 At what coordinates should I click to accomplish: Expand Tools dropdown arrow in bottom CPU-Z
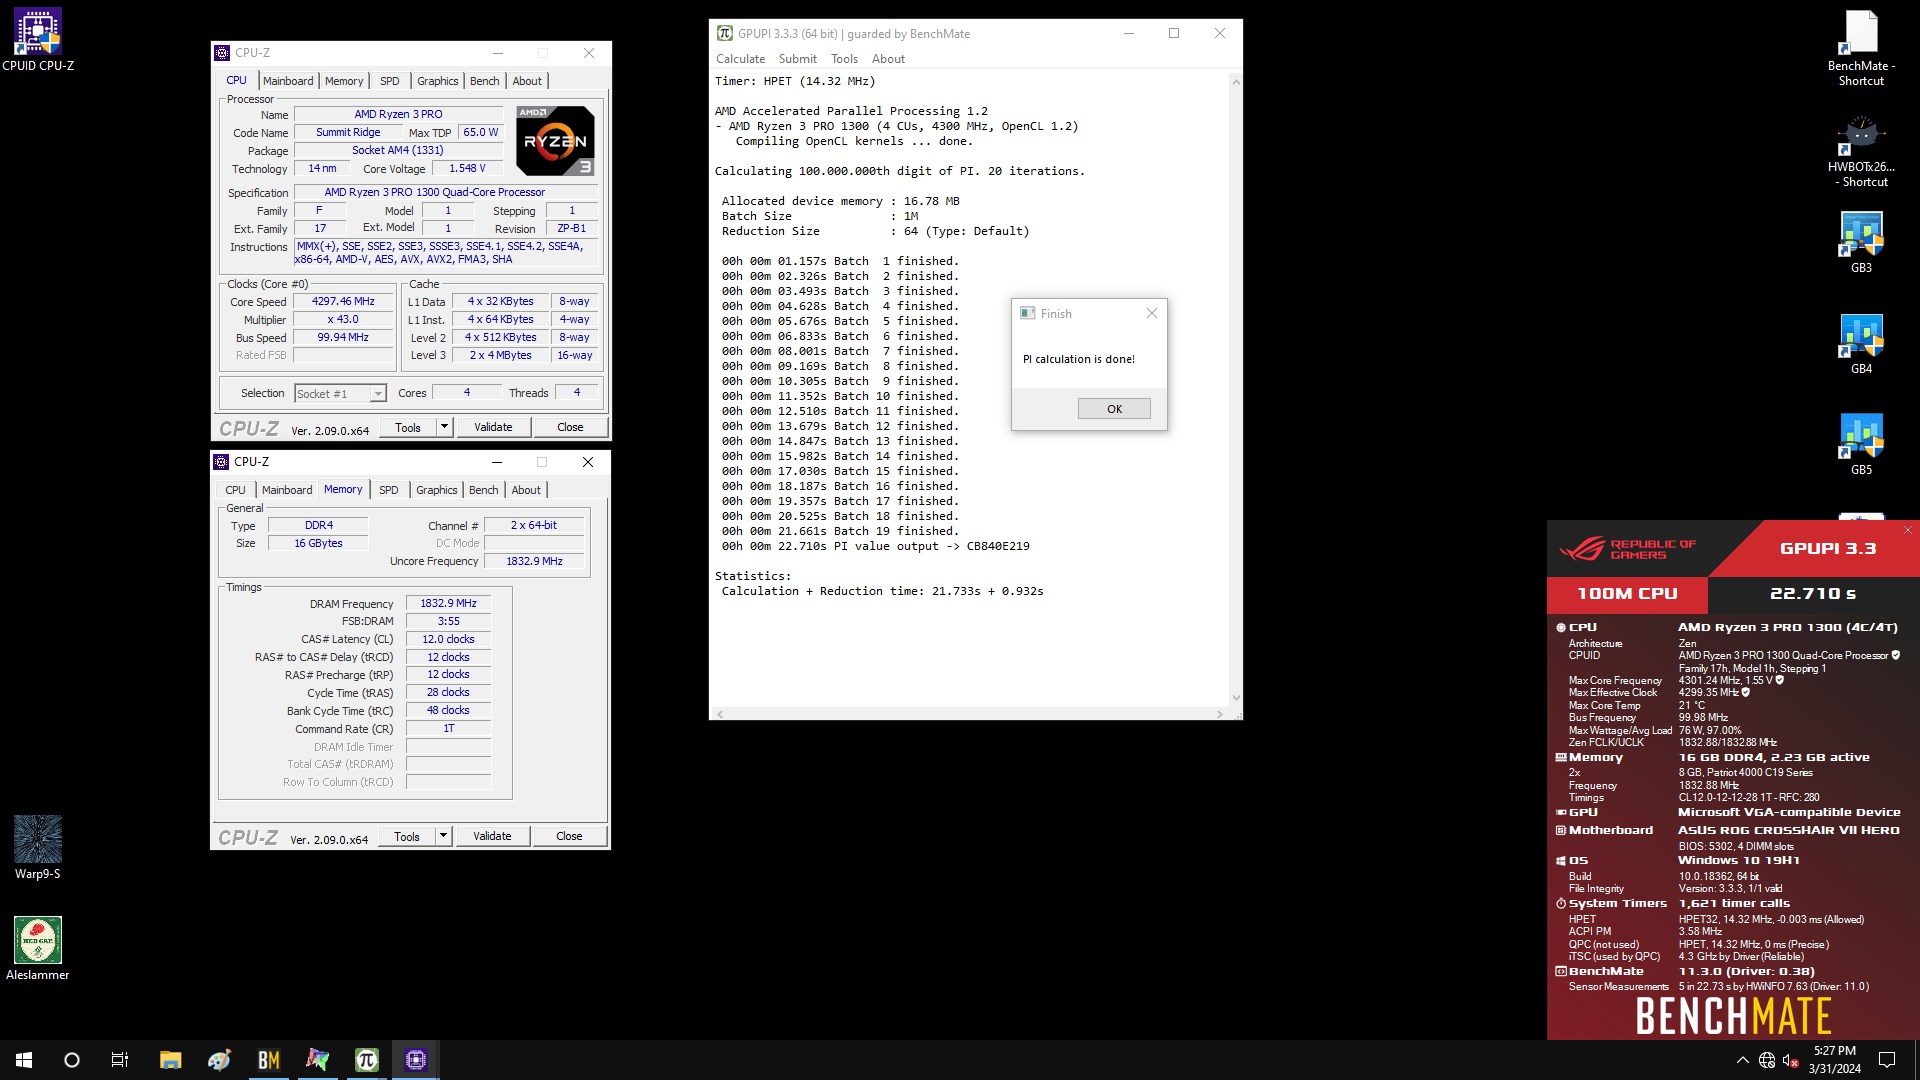444,836
